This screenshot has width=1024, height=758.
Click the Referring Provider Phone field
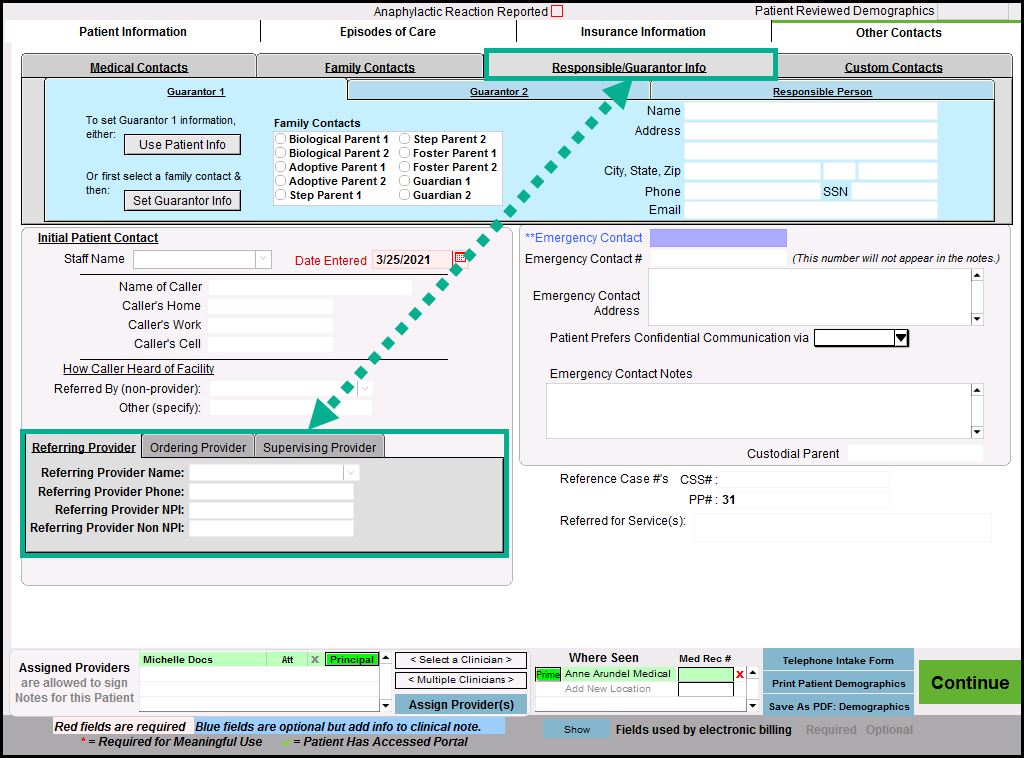[x=271, y=492]
